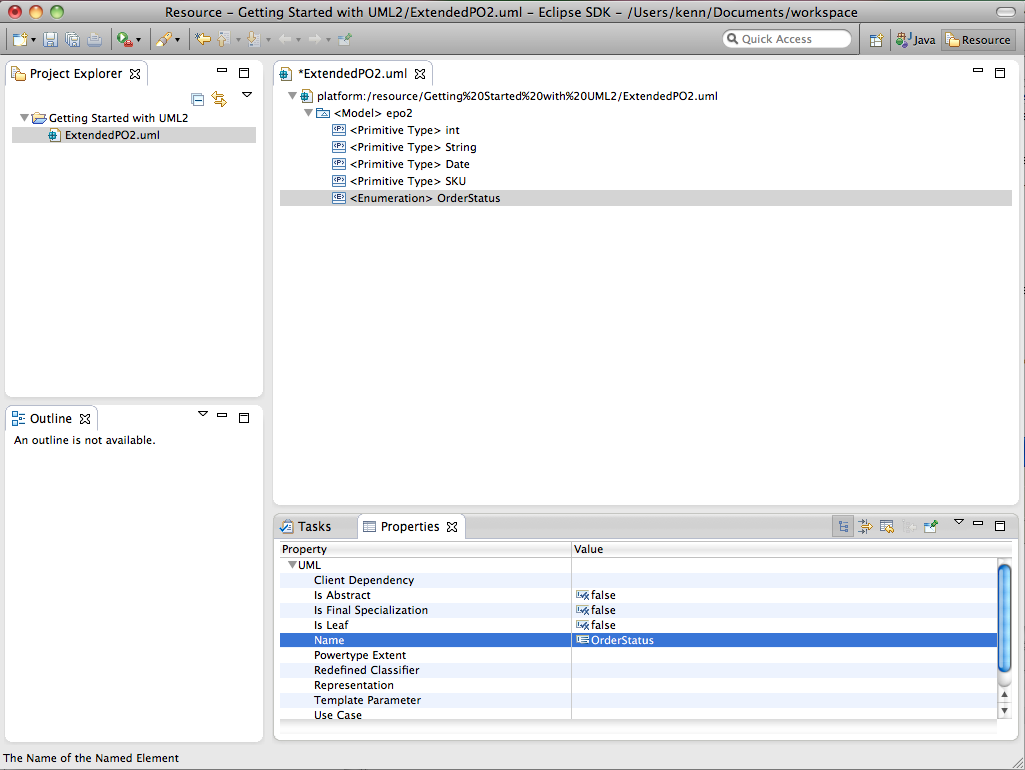Select the *ExtendedPO2.uml editor tab
1025x770 pixels.
pos(352,73)
